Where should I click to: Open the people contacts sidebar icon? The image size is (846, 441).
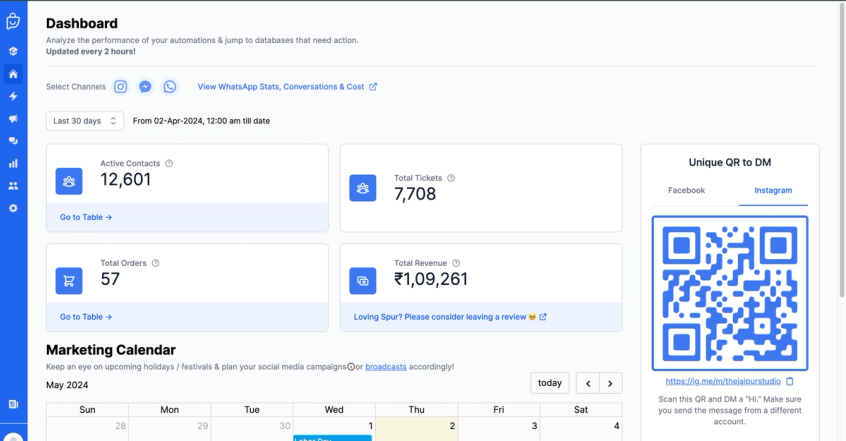13,186
